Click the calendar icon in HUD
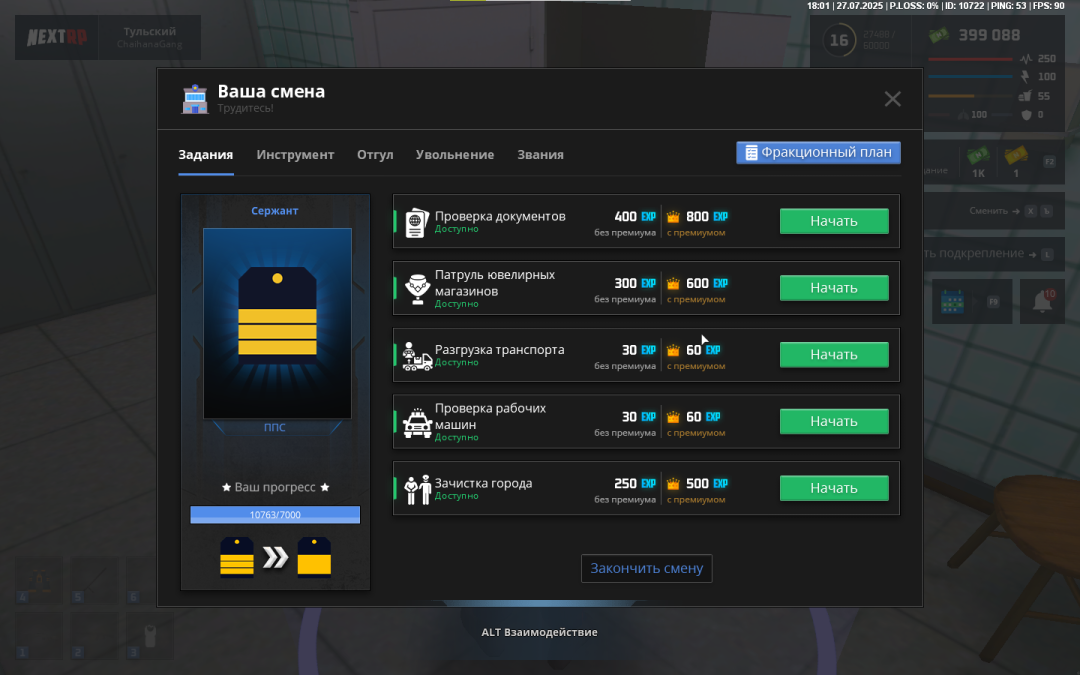 pyautogui.click(x=953, y=302)
